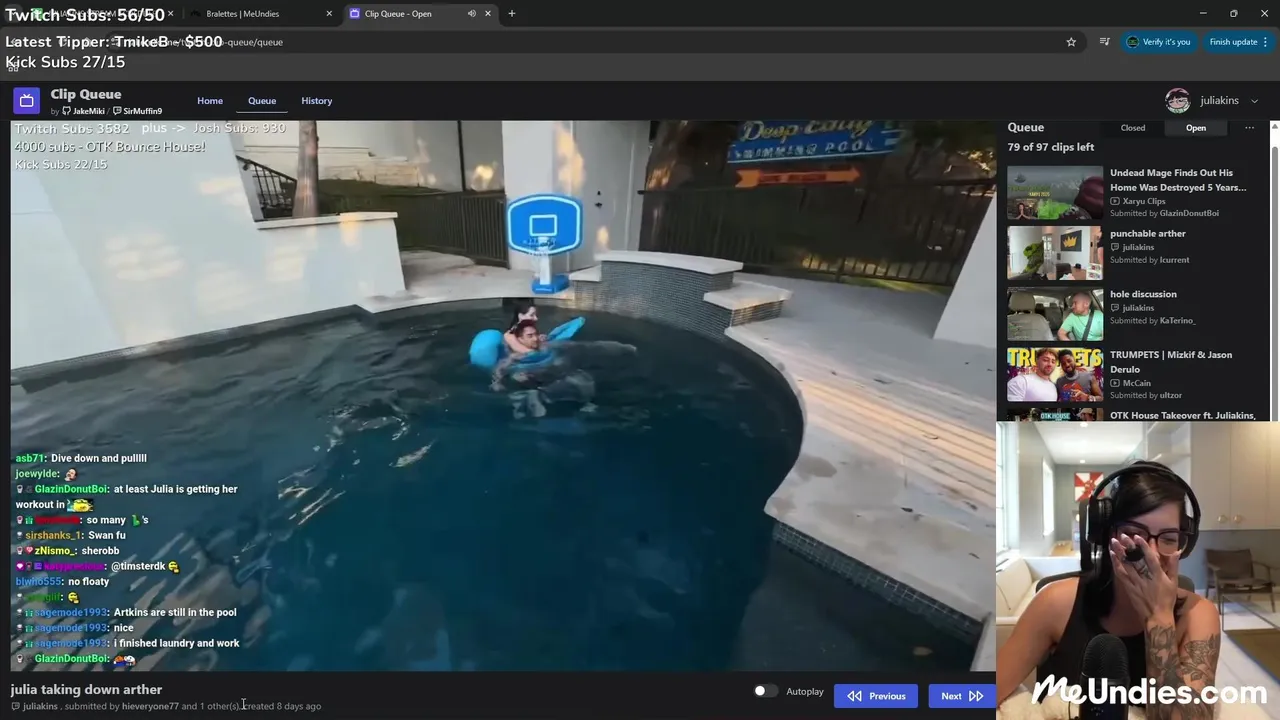Click submitter Icurrent in queue

1174,260
